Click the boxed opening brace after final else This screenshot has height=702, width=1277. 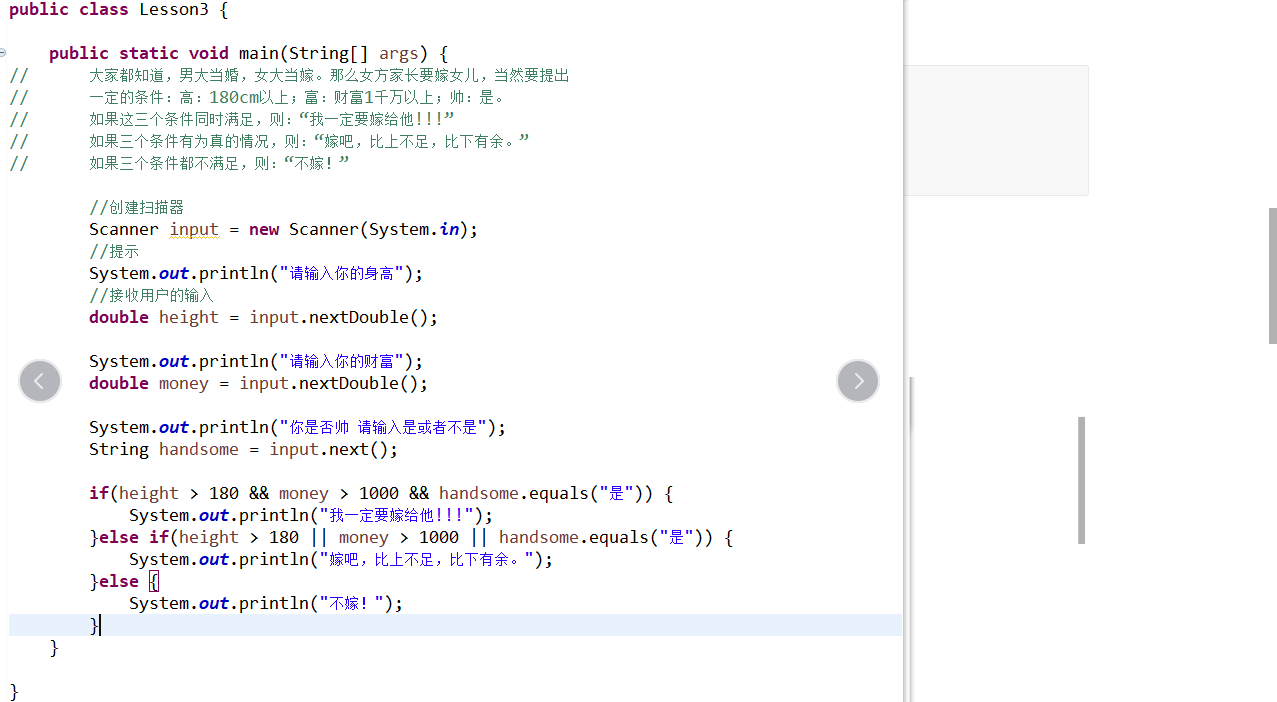click(x=154, y=581)
